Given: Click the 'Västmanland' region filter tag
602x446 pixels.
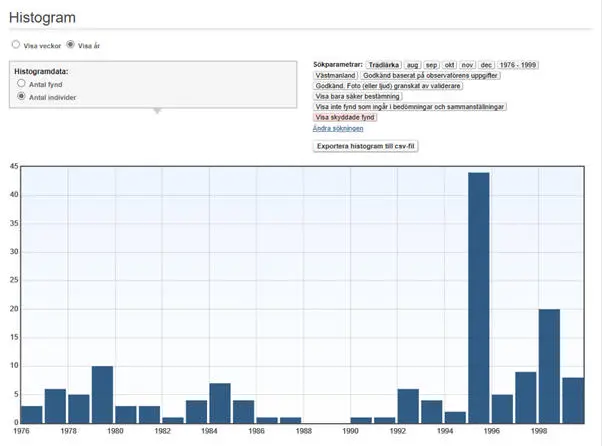Looking at the screenshot, I should [x=336, y=75].
